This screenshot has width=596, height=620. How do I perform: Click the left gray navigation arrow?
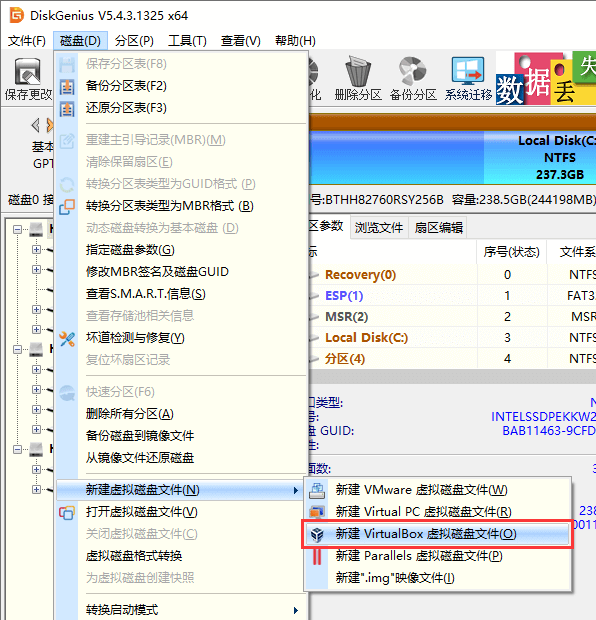click(x=36, y=125)
